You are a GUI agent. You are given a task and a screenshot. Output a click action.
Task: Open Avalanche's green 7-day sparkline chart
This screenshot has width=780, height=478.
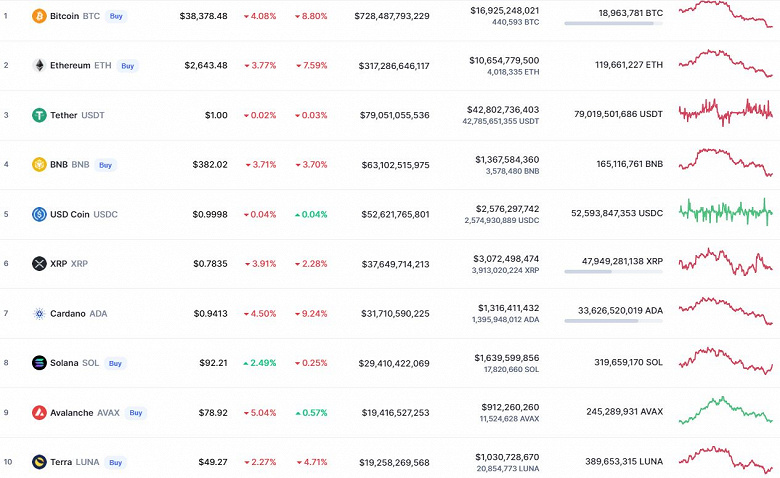coord(725,411)
